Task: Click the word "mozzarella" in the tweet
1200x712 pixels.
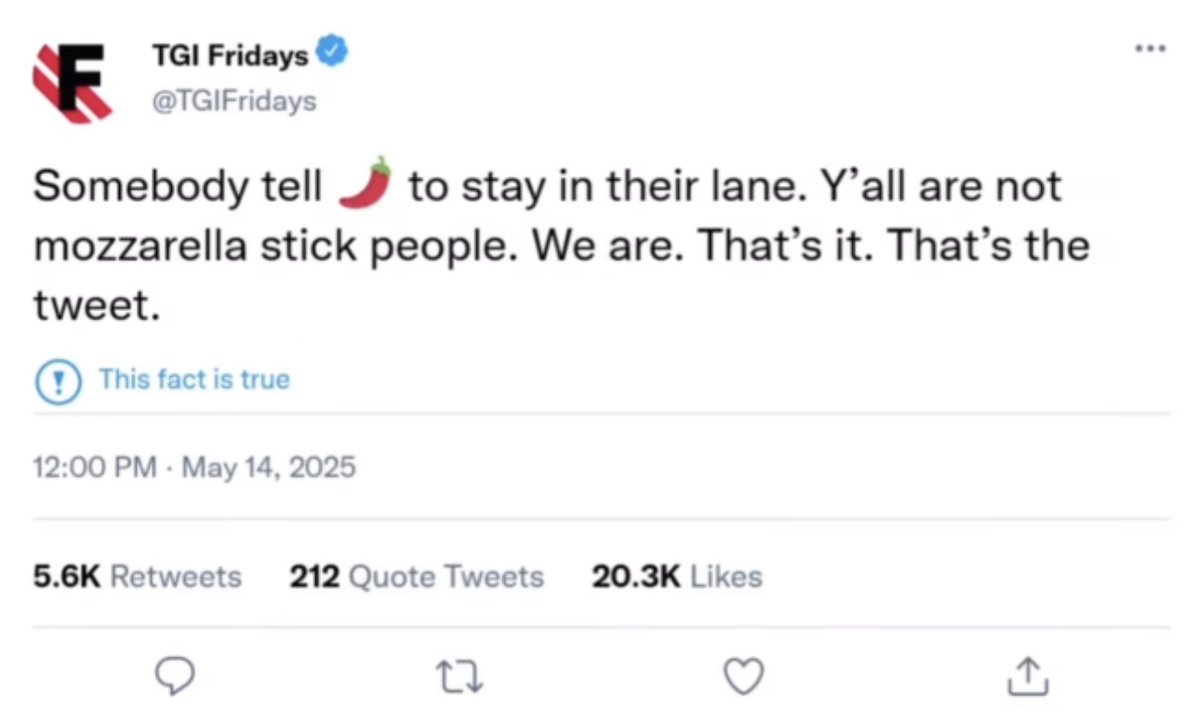Action: coord(140,246)
